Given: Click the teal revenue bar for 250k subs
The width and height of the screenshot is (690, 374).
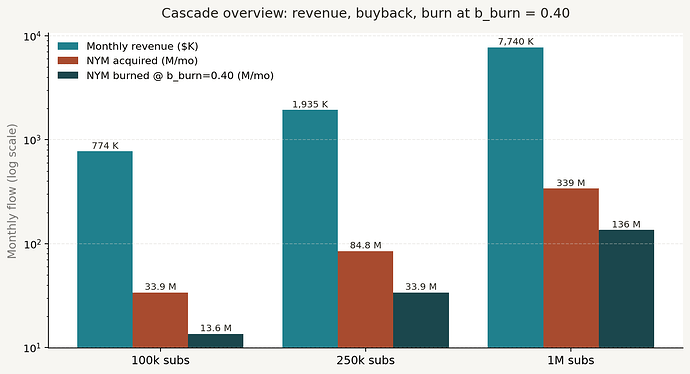Looking at the screenshot, I should click(x=310, y=229).
